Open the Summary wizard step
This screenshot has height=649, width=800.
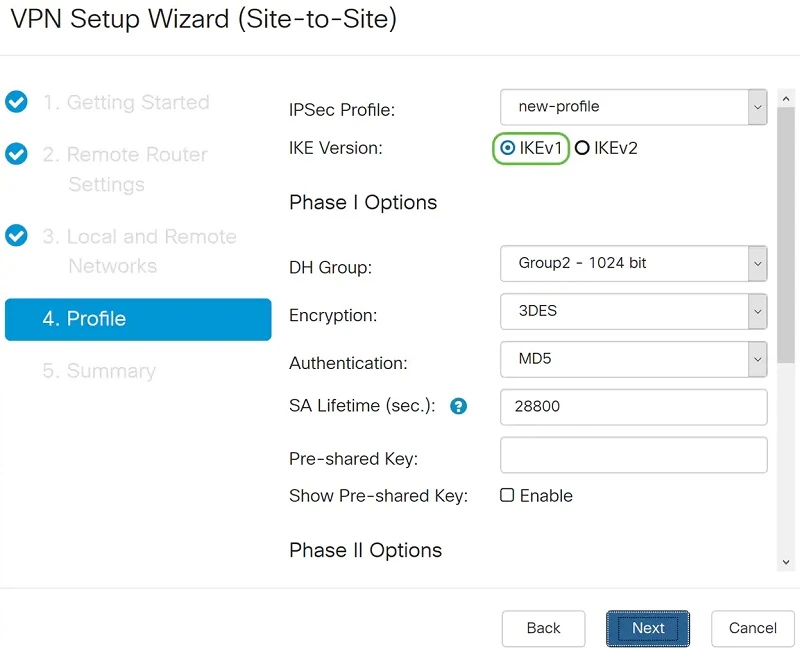pyautogui.click(x=99, y=371)
